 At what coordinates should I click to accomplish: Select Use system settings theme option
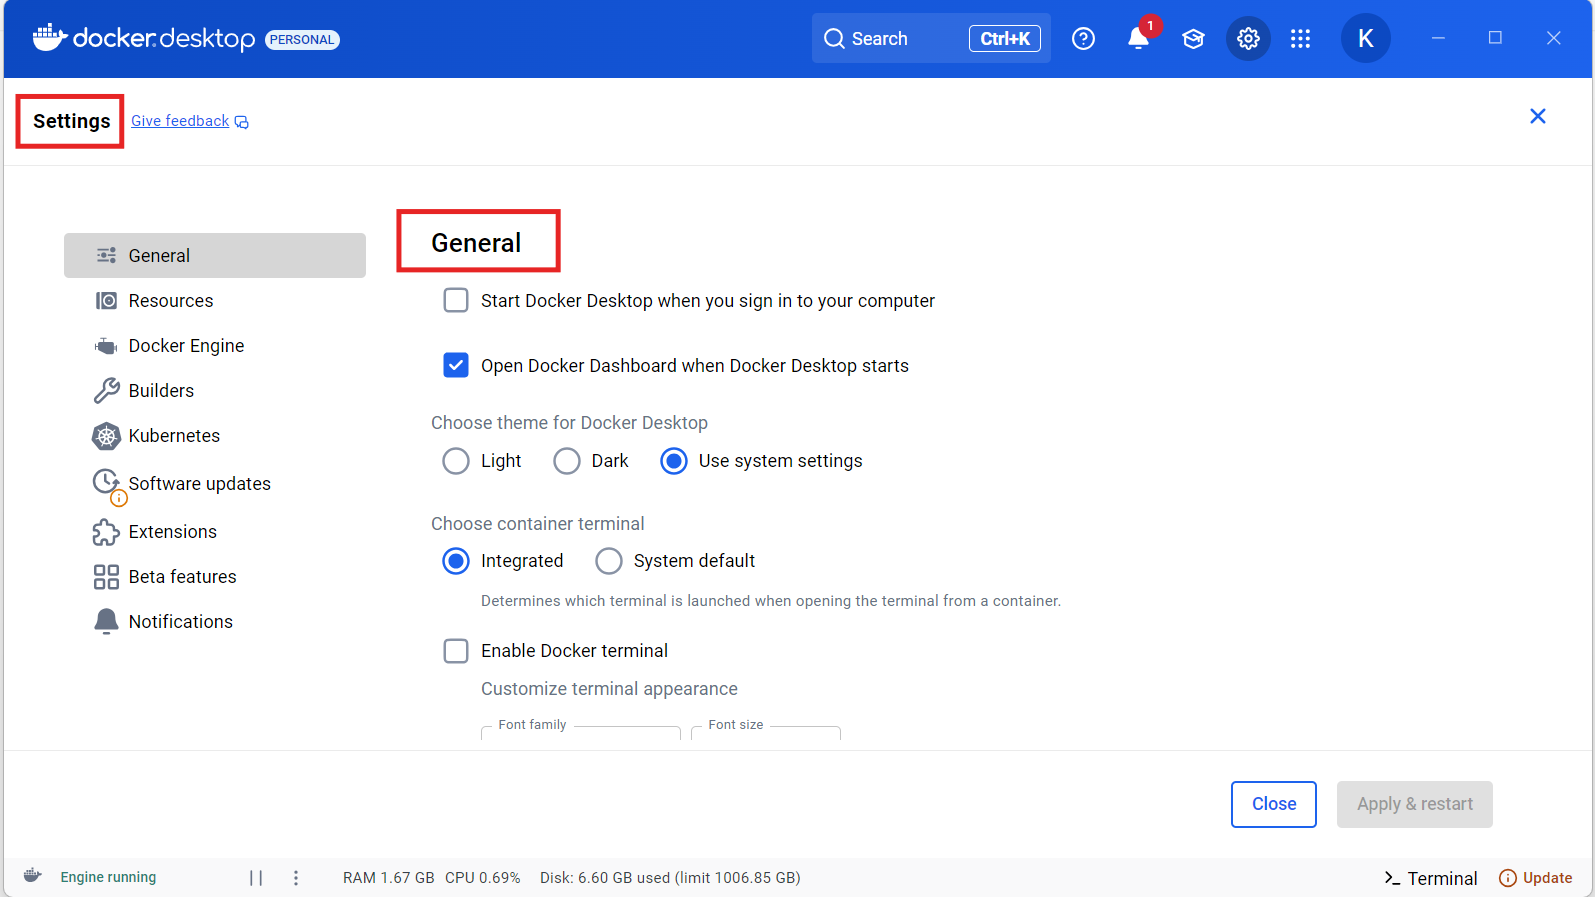(674, 461)
